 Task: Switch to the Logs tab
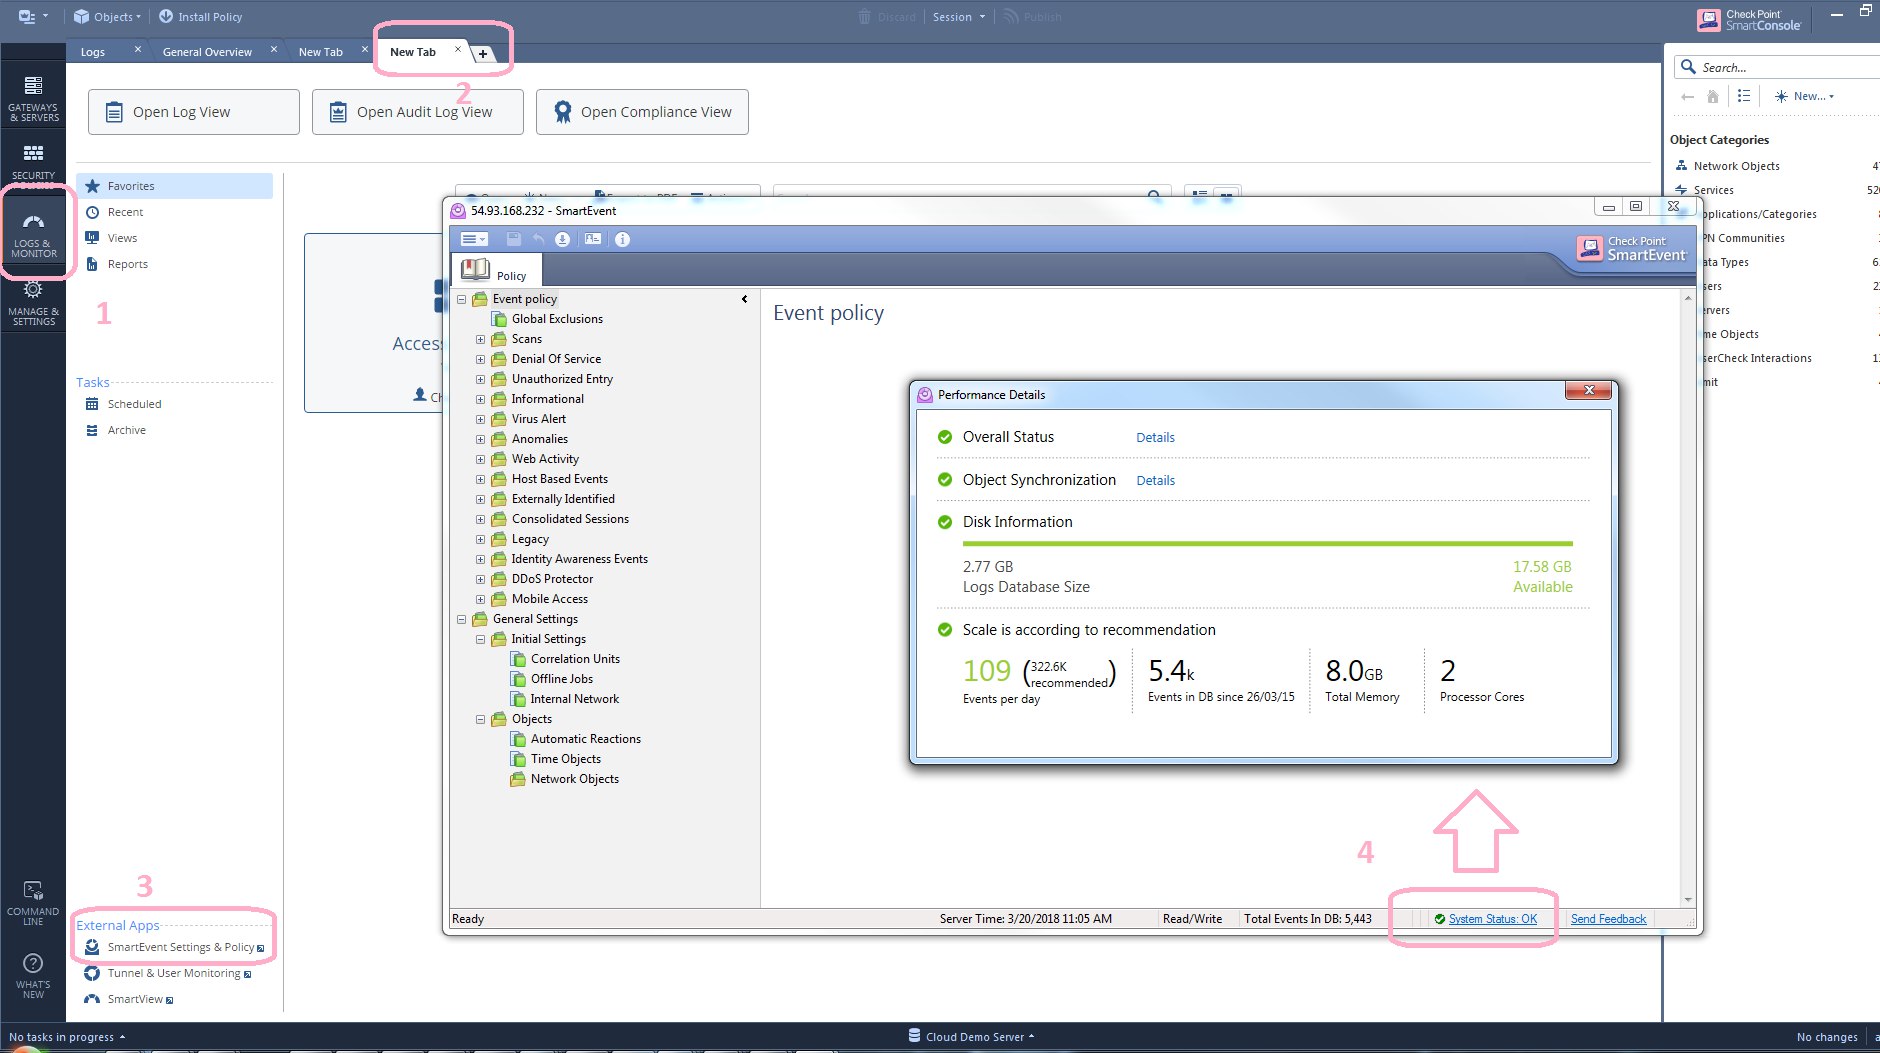click(93, 52)
